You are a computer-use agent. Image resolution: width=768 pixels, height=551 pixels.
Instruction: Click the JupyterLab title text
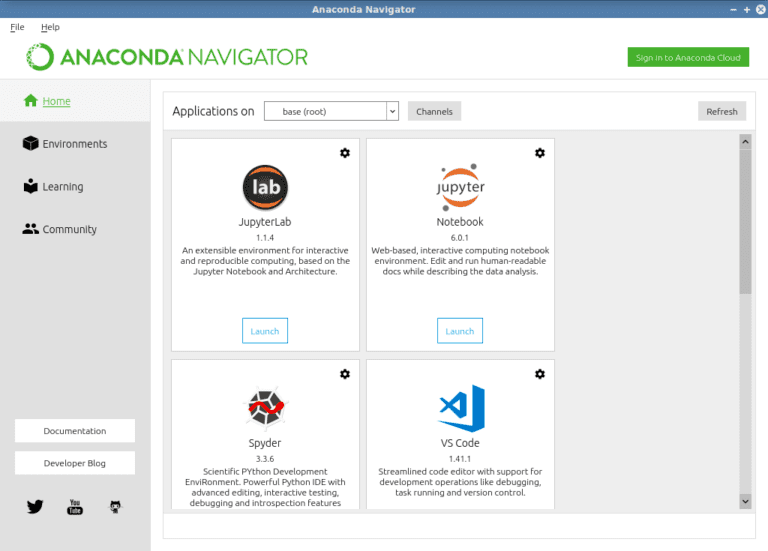coord(265,222)
